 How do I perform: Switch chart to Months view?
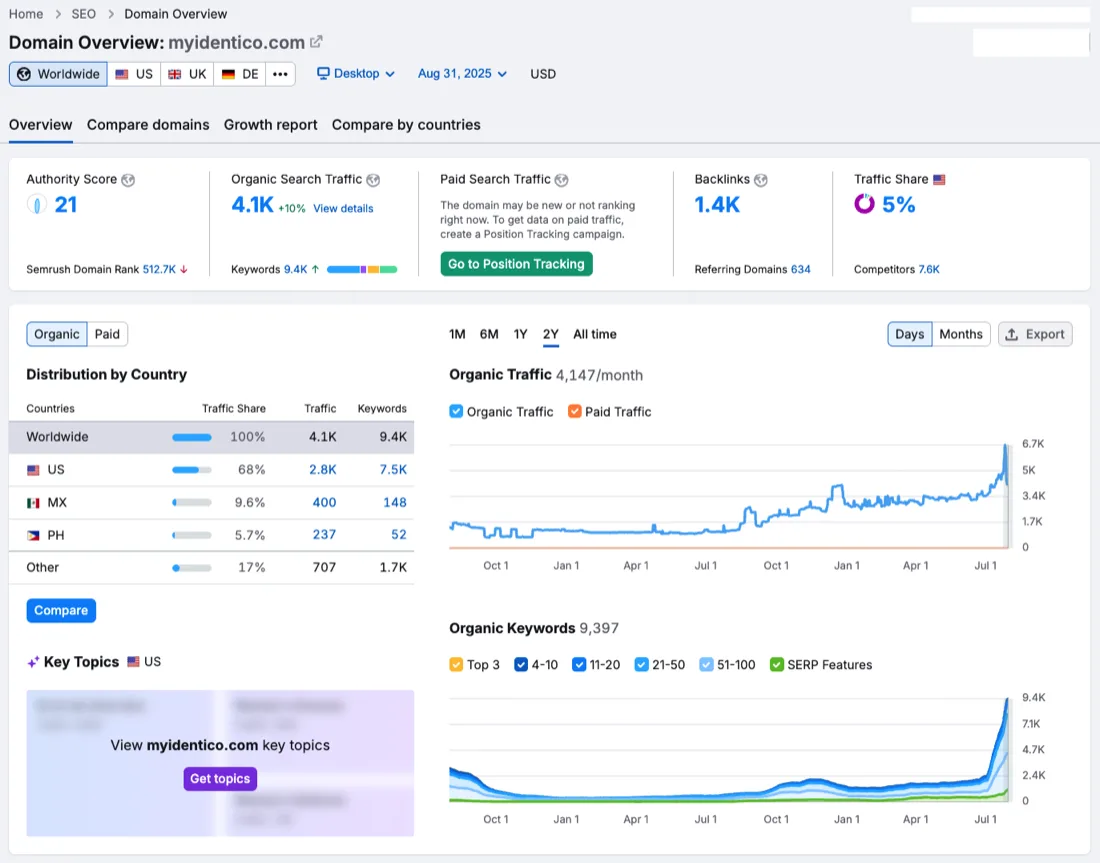point(960,334)
